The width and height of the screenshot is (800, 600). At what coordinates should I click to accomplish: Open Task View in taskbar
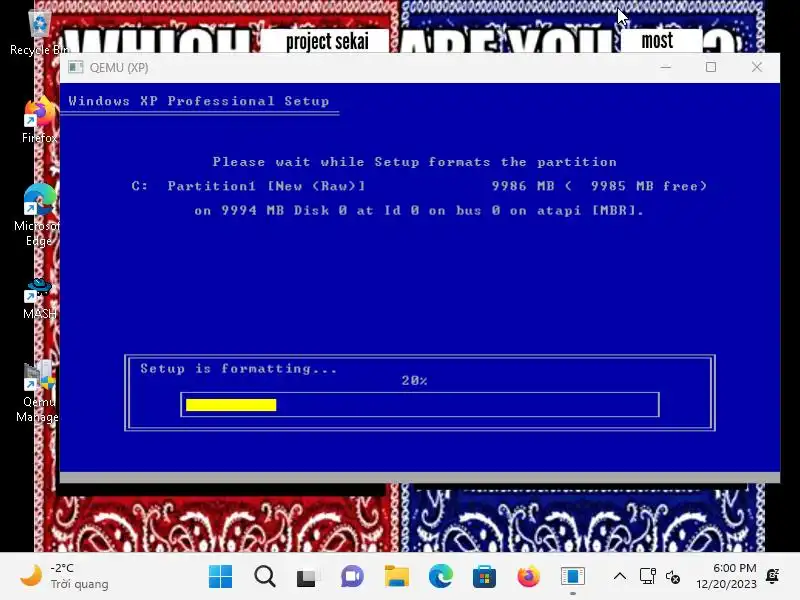pos(308,577)
